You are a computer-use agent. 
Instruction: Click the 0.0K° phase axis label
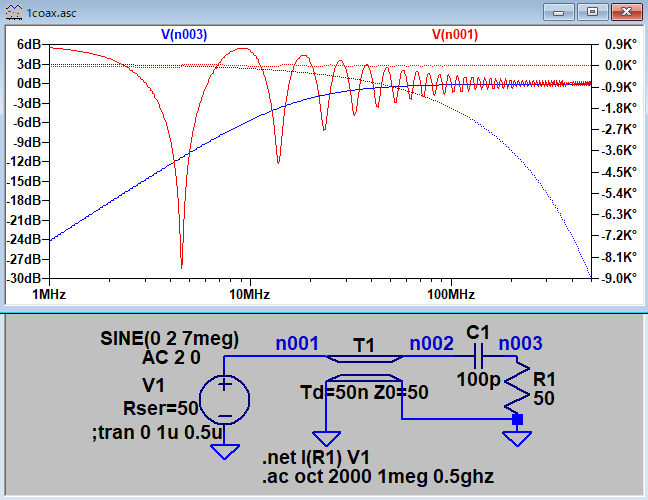(621, 65)
